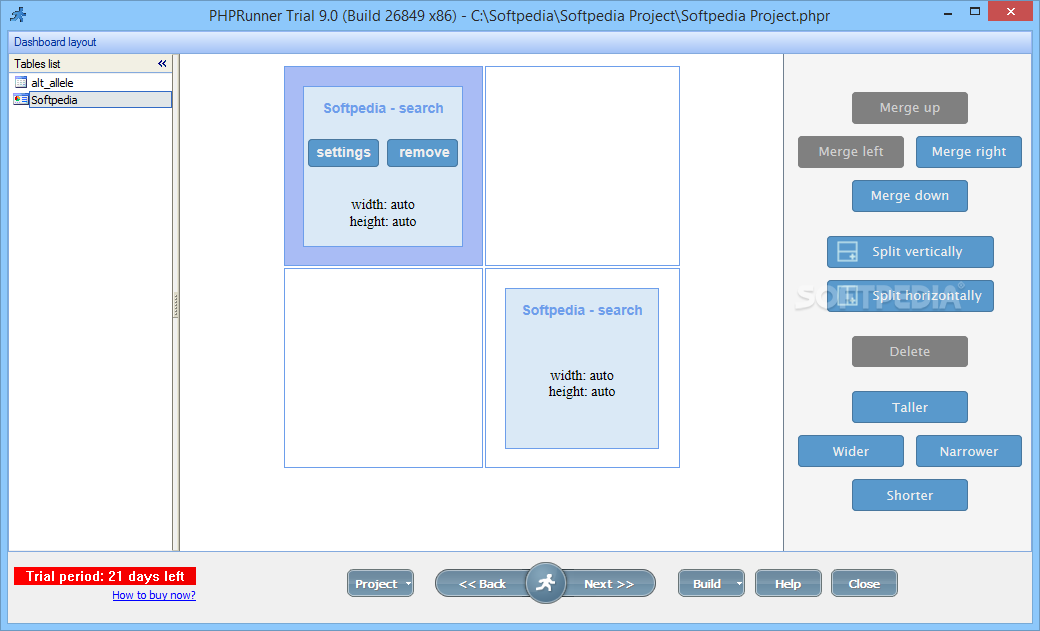
Task: Remove the Softpedia search element
Action: [x=422, y=153]
